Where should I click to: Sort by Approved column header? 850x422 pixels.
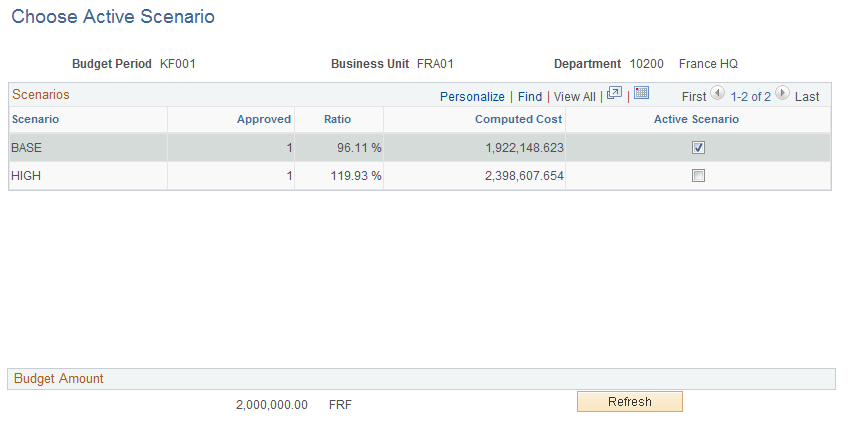263,119
